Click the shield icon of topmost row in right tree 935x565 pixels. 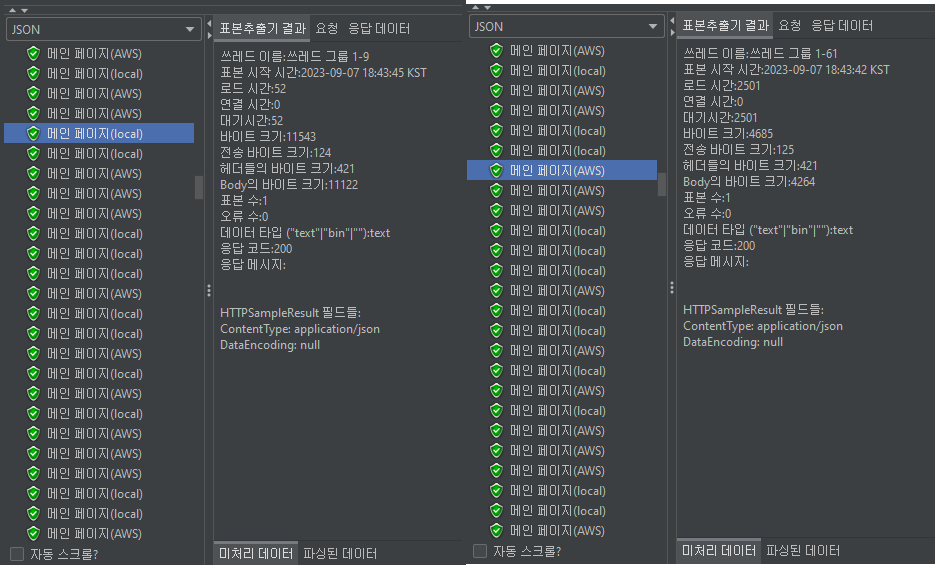[x=496, y=51]
